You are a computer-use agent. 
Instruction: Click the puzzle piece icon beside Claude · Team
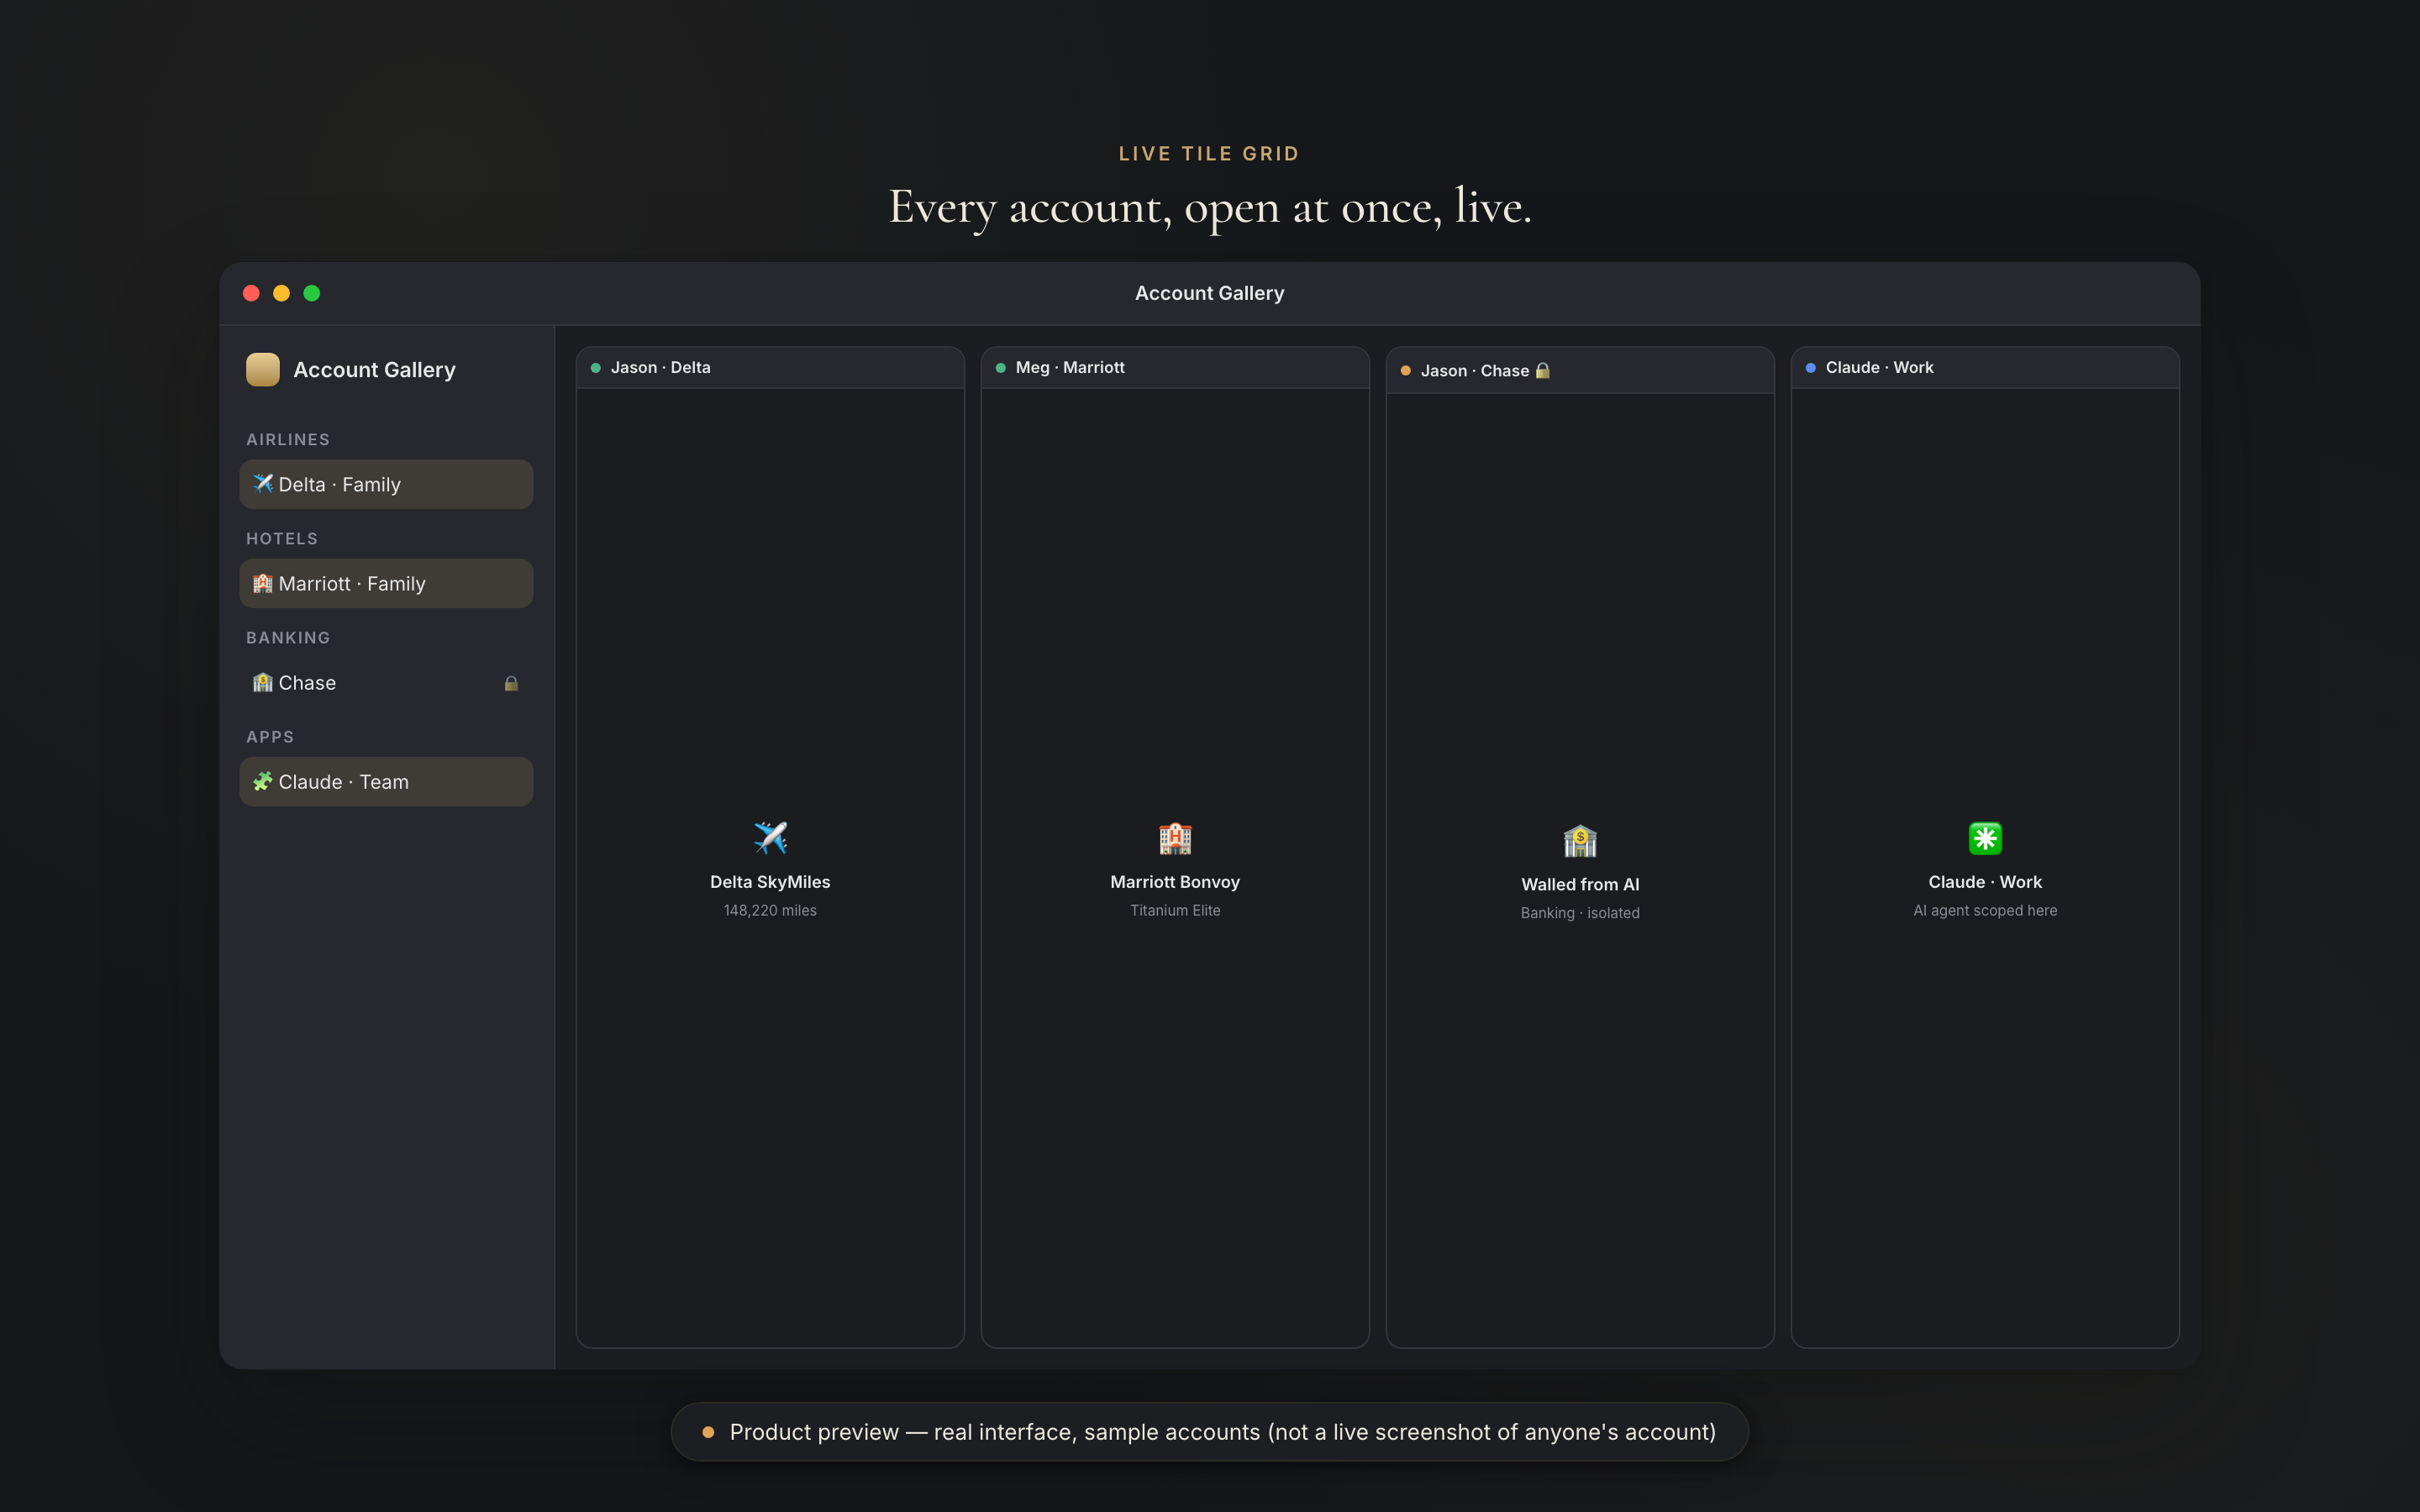pos(263,781)
